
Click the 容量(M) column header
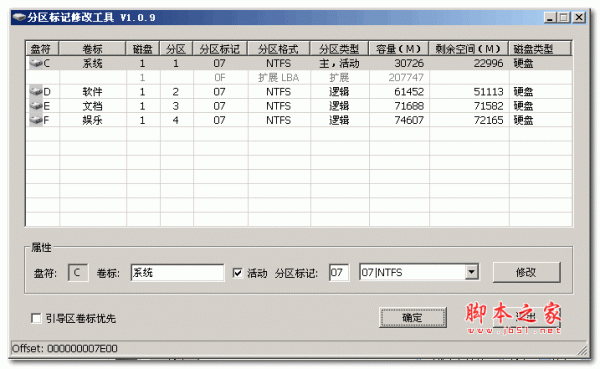[398, 49]
